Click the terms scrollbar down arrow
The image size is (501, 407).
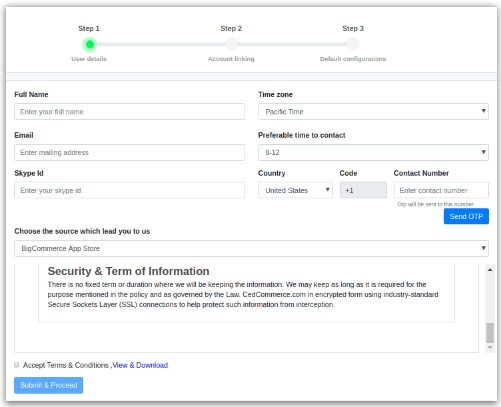[490, 347]
